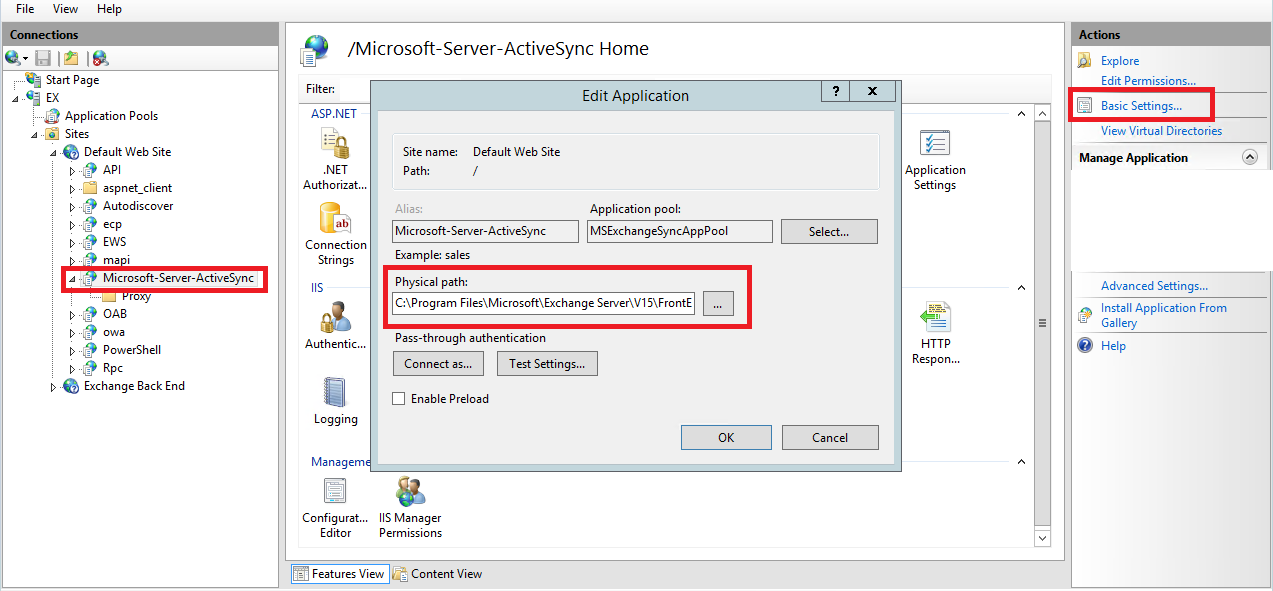This screenshot has width=1273, height=591.
Task: Open the File menu
Action: click(25, 9)
